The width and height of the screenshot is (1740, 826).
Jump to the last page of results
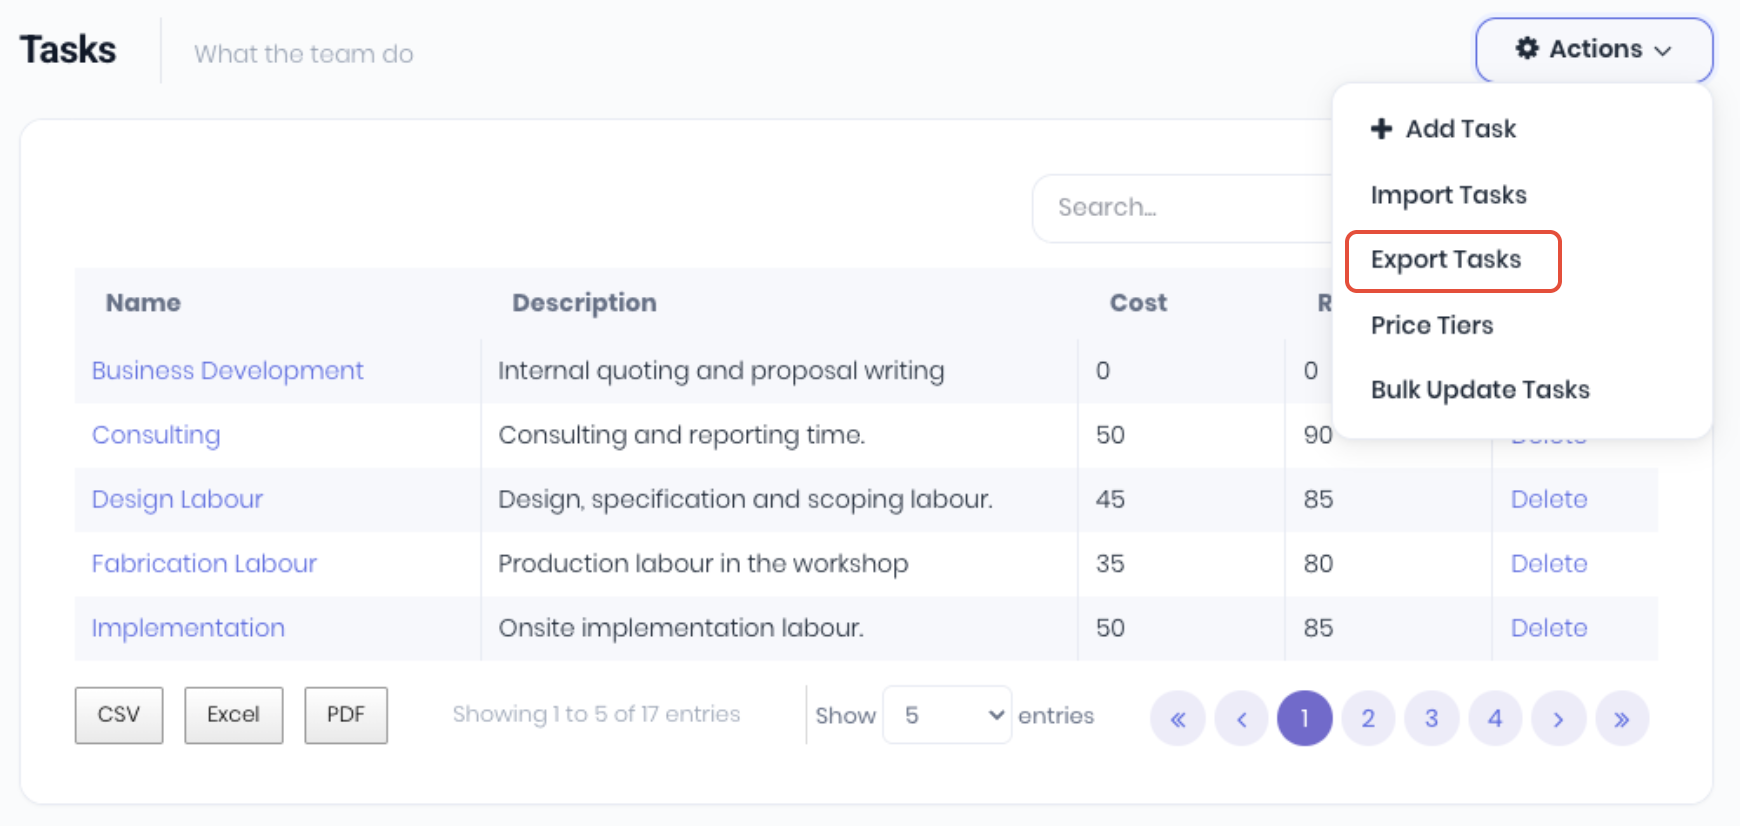(x=1621, y=719)
